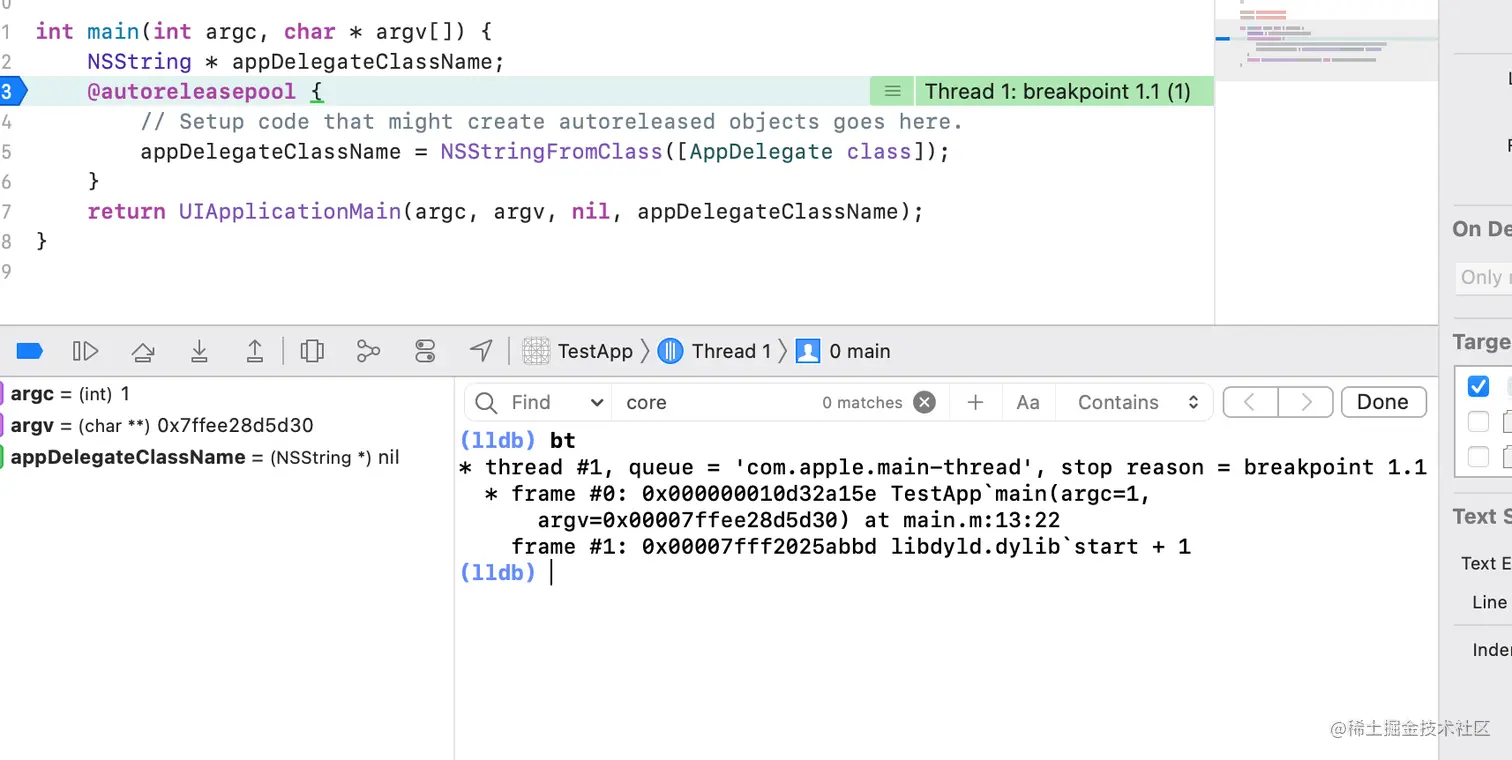Screen dimensions: 1512x760
Task: Step over the current line
Action: coord(143,351)
